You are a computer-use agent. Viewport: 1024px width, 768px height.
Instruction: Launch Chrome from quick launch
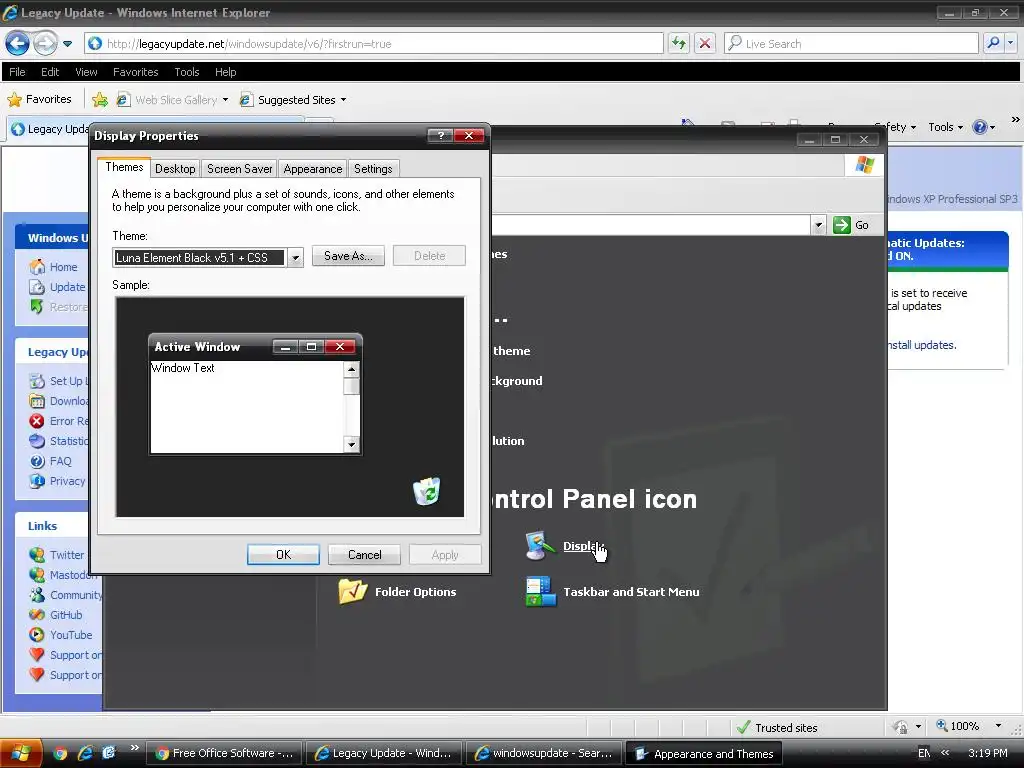click(x=60, y=753)
